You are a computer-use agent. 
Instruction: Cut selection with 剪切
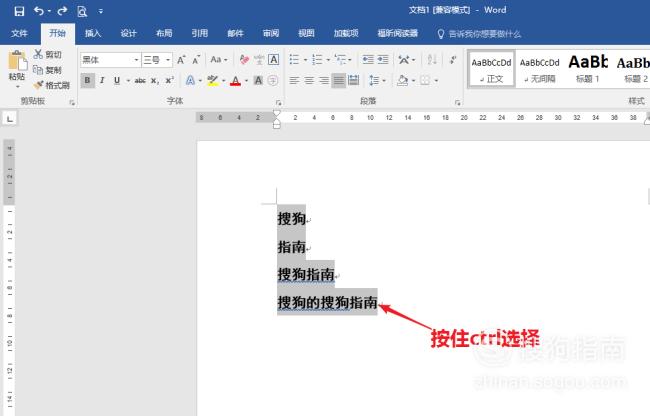(48, 54)
